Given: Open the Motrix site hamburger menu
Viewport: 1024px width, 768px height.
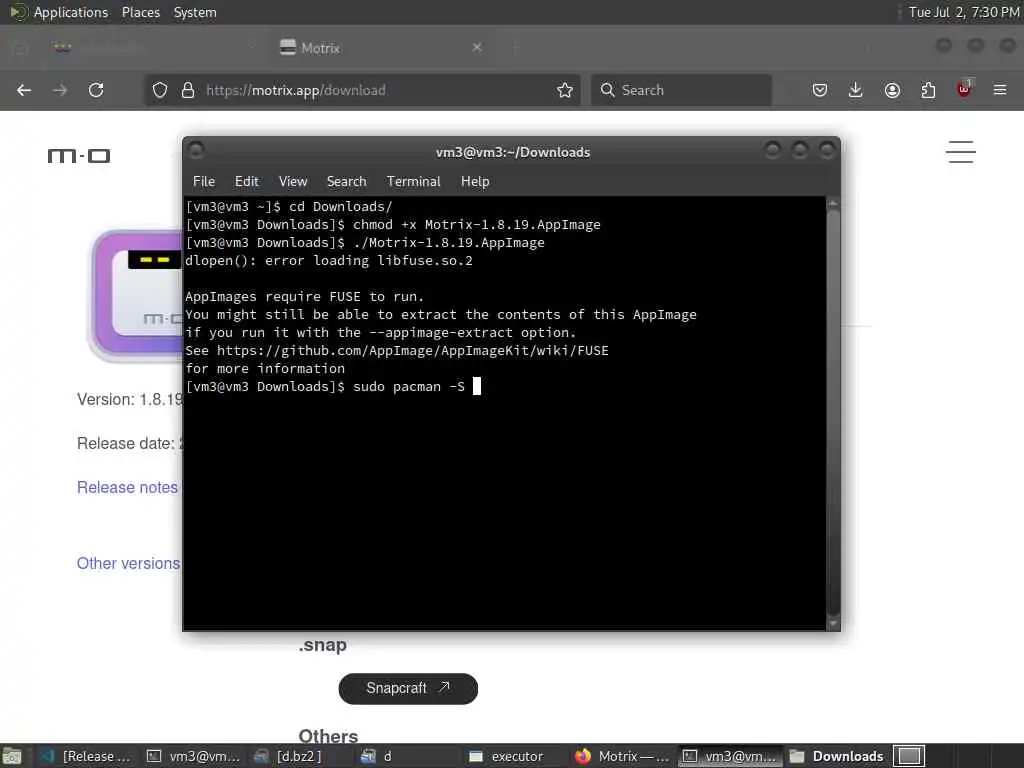Looking at the screenshot, I should [961, 152].
